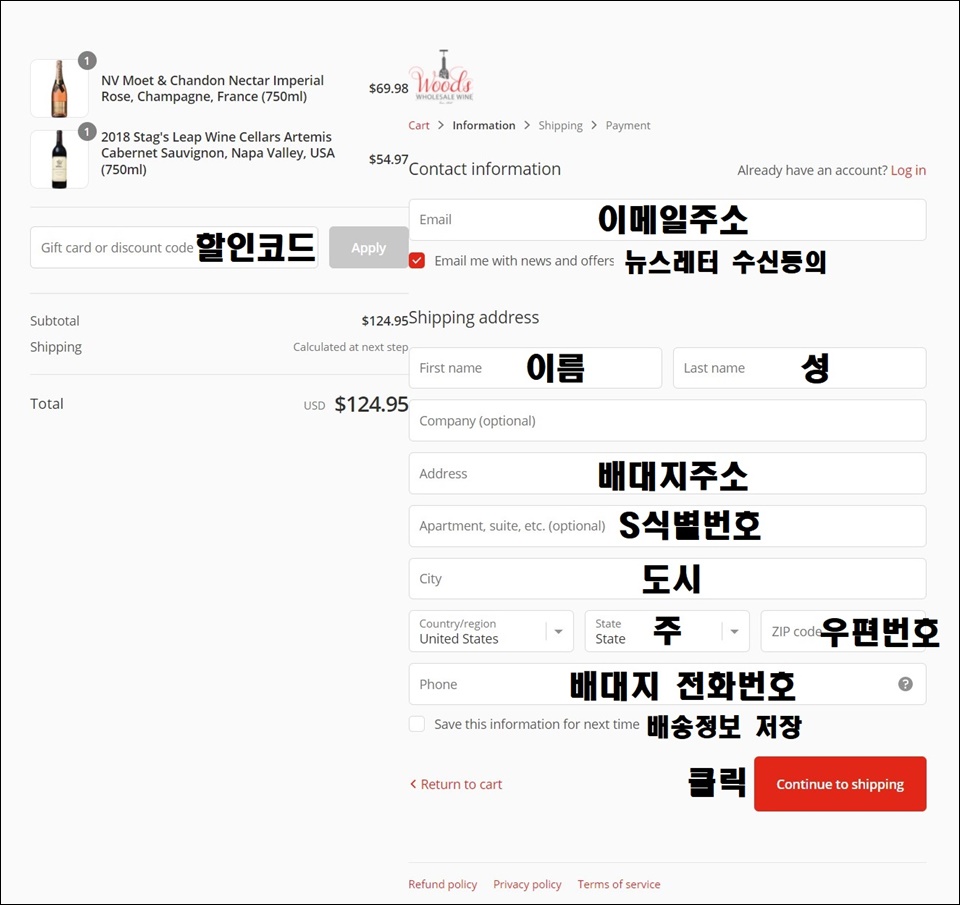Open the Country/region dropdown
This screenshot has width=960, height=905.
491,631
